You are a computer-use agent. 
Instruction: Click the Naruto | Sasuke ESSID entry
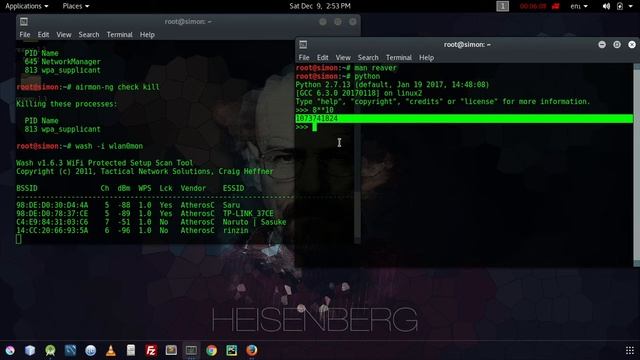tap(254, 222)
